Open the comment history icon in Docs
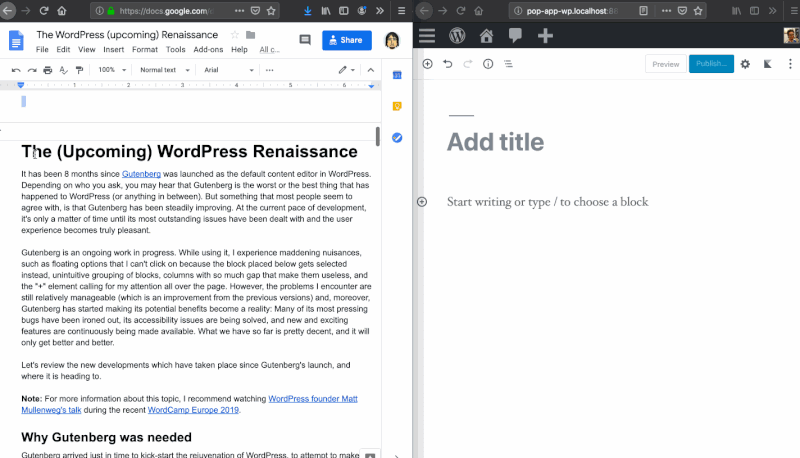 click(305, 41)
